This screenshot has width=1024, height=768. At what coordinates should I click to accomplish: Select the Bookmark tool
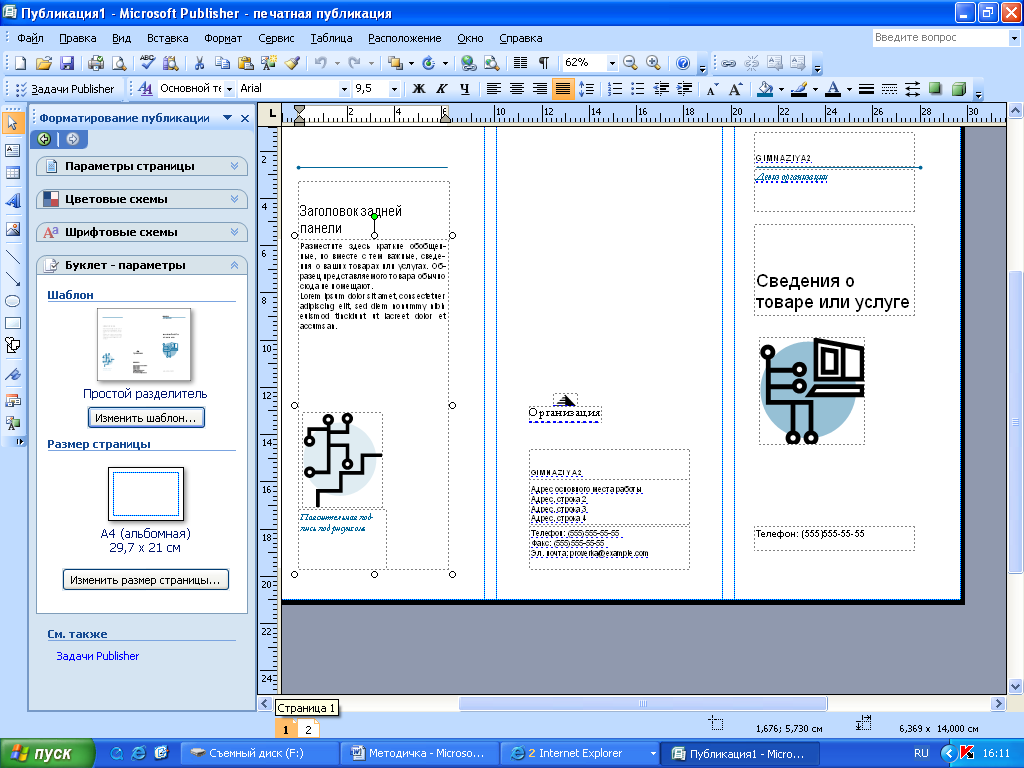click(12, 374)
